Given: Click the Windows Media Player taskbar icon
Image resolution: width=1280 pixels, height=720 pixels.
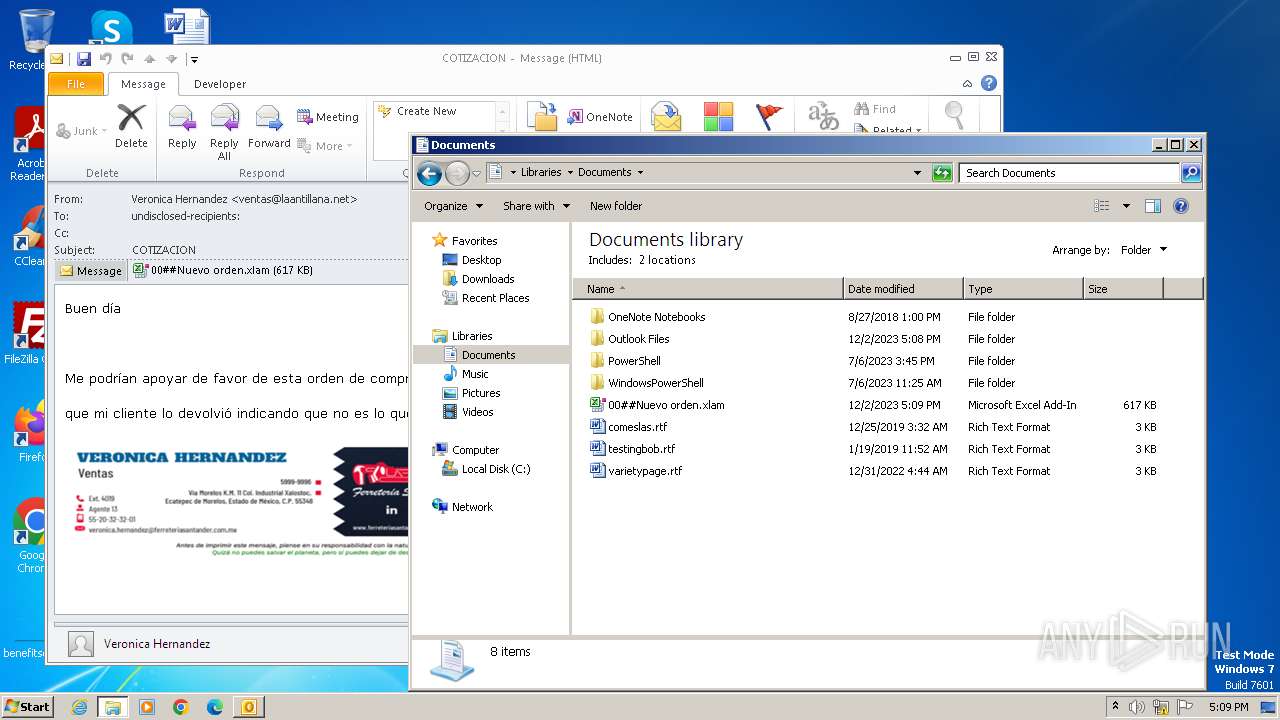Looking at the screenshot, I should 147,707.
